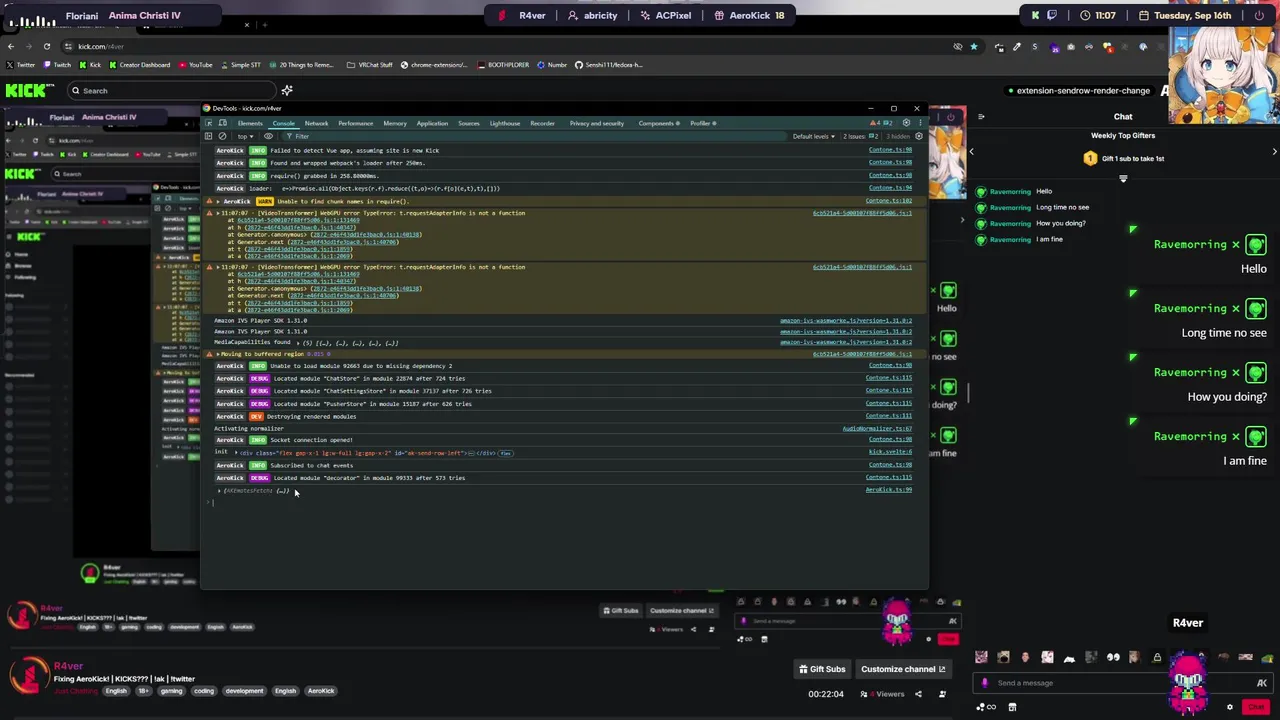1280x720 pixels.
Task: Reload the page in the browser
Action: coord(46,46)
